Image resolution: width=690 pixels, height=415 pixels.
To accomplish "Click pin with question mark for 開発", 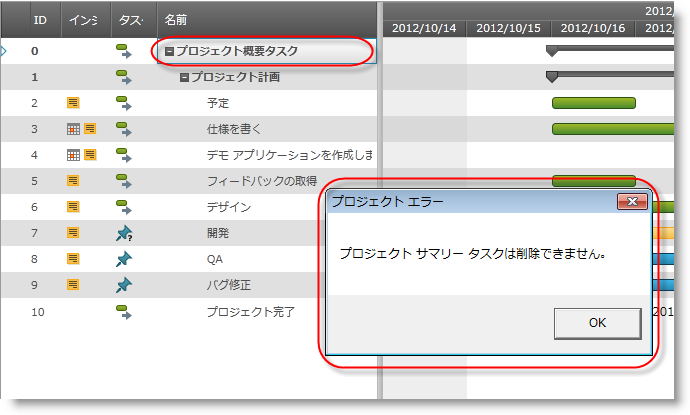I will [x=124, y=233].
